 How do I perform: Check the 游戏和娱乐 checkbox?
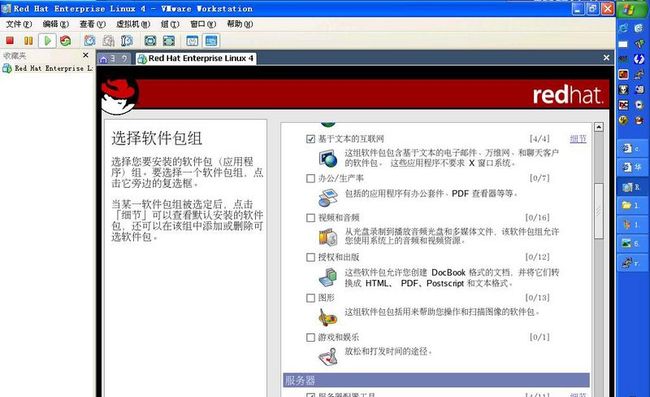pos(310,337)
